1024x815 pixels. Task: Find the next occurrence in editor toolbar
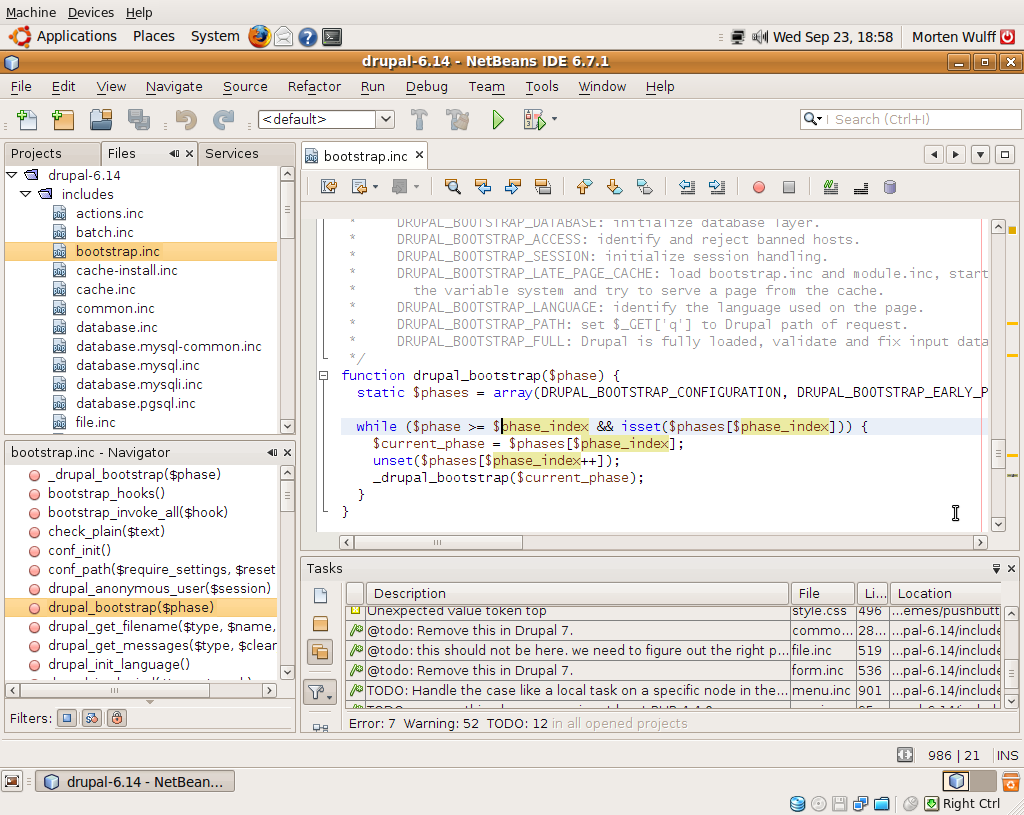[x=513, y=187]
